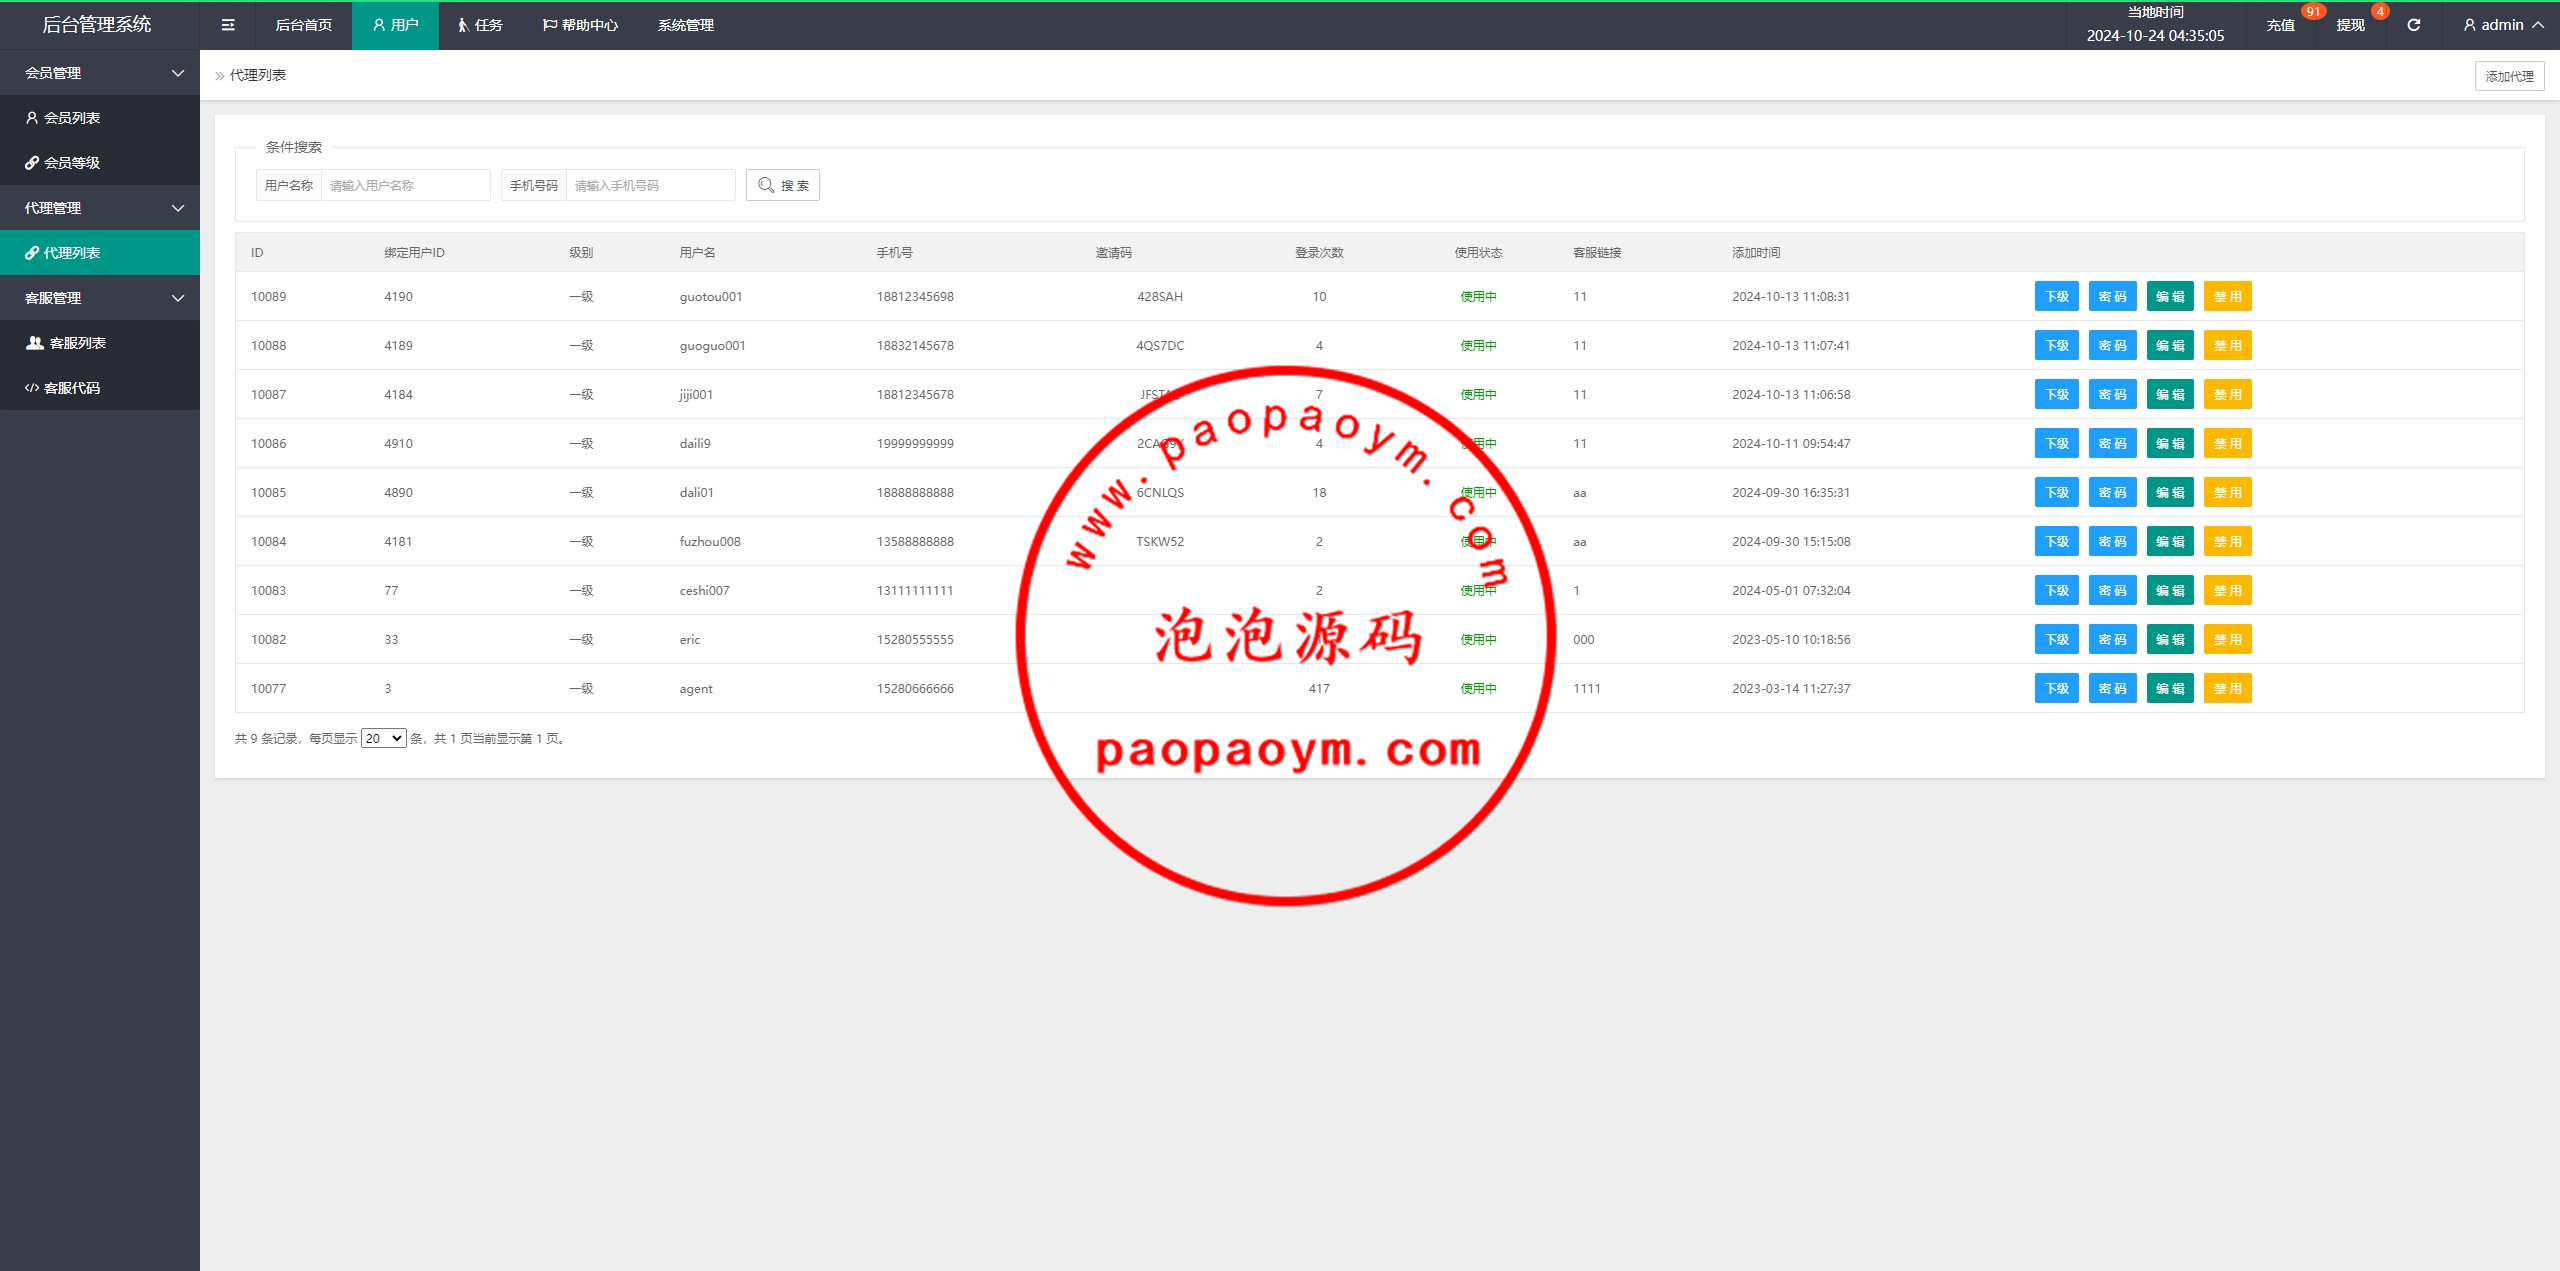Open 客服列表 in the sidebar
2560x1271 pixels.
tap(77, 343)
